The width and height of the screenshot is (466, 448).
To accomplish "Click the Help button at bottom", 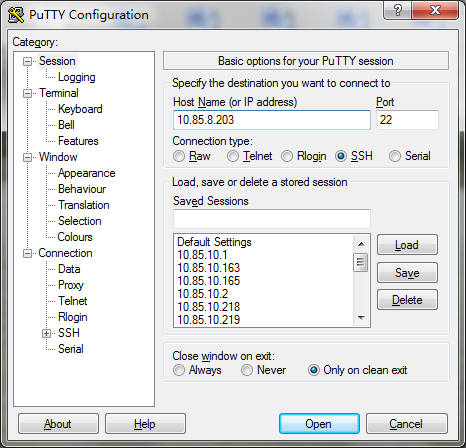I will pyautogui.click(x=145, y=424).
